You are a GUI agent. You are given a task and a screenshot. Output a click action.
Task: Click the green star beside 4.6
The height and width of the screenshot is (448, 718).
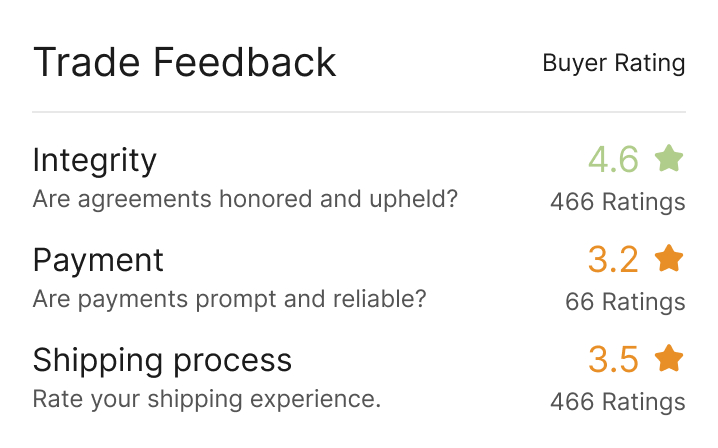click(669, 158)
